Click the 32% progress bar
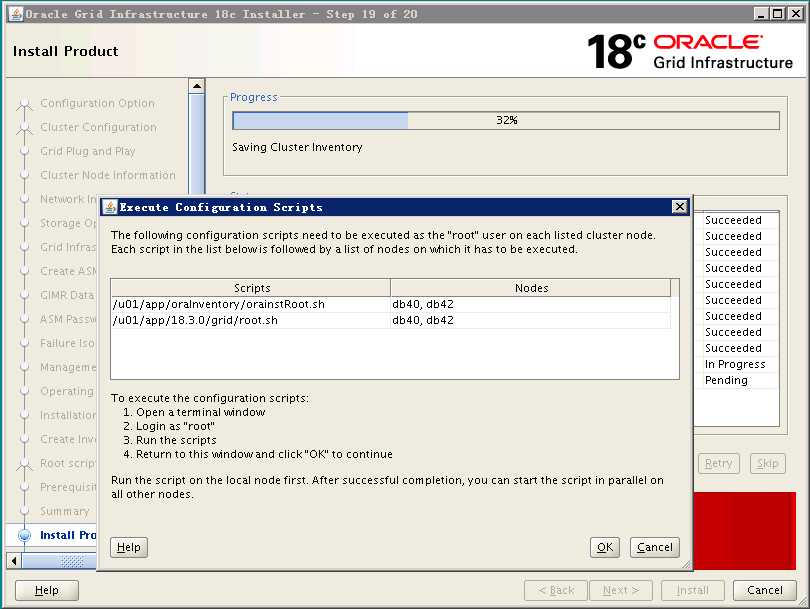 point(506,120)
